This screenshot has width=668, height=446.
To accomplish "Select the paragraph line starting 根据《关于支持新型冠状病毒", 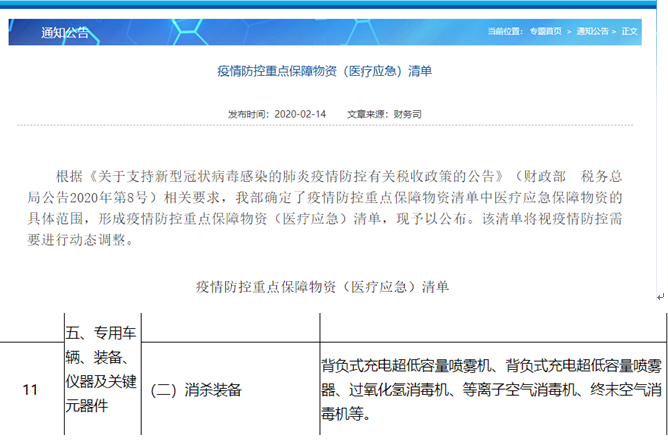I will (x=339, y=176).
